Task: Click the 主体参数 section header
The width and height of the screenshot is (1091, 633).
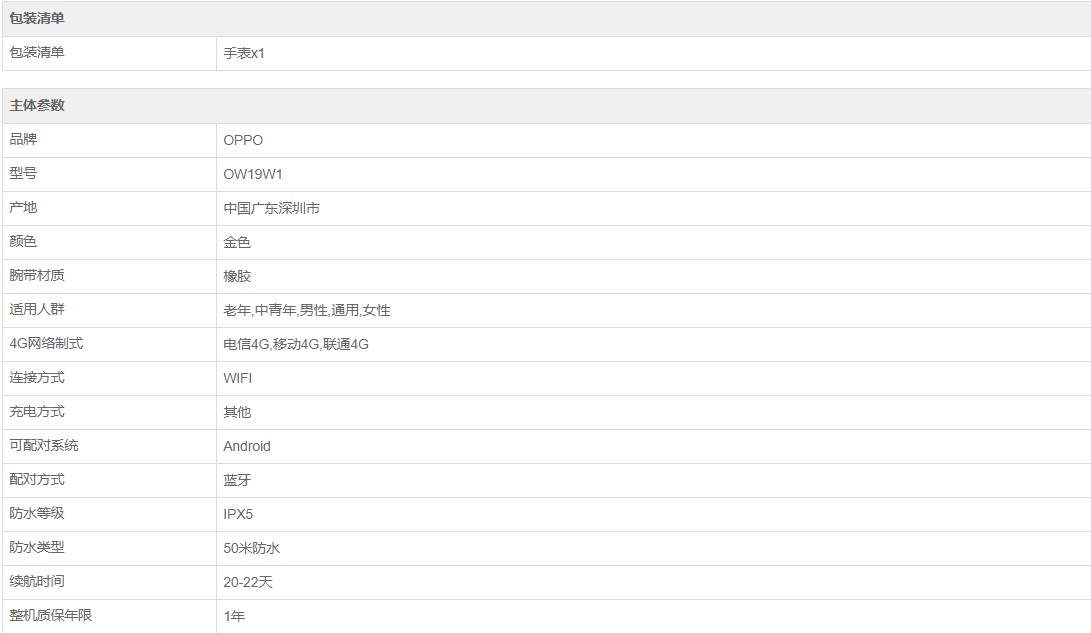Action: pyautogui.click(x=37, y=106)
